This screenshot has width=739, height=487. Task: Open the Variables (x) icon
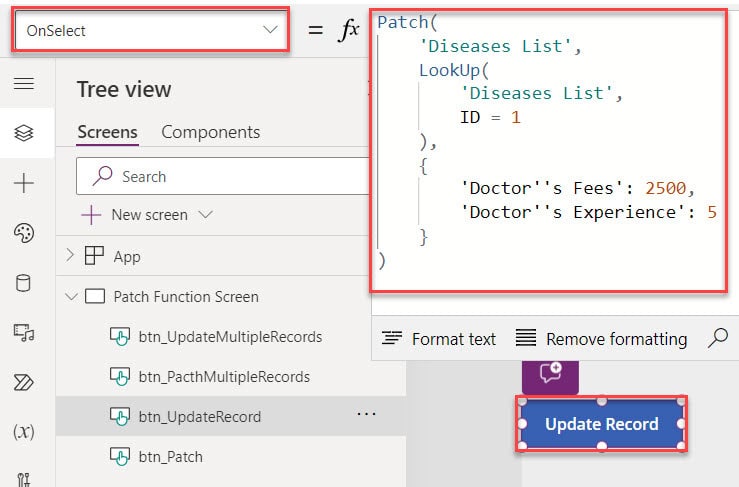(x=24, y=431)
